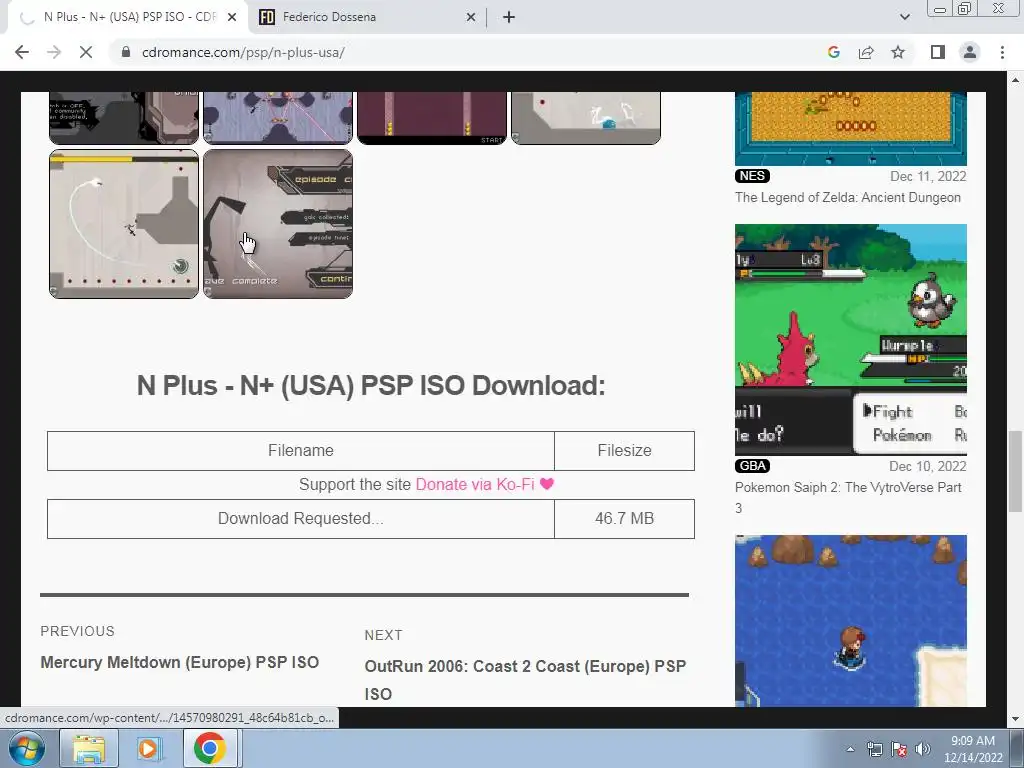
Task: Show hidden system tray icons
Action: 850,749
